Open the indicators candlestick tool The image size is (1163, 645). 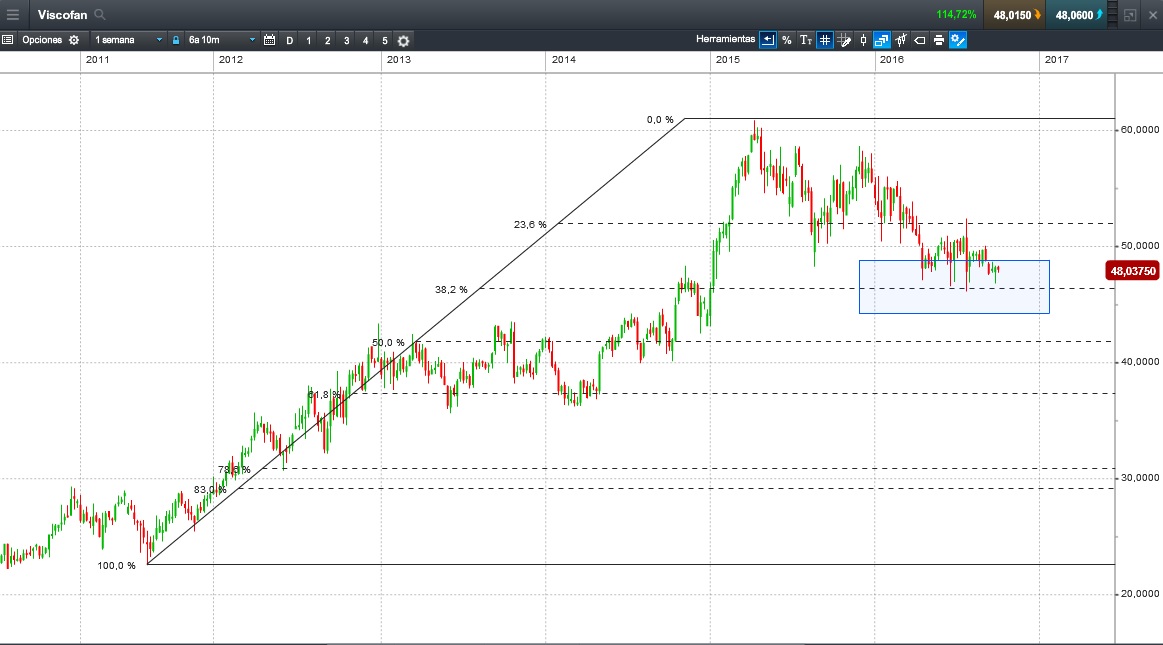[901, 40]
